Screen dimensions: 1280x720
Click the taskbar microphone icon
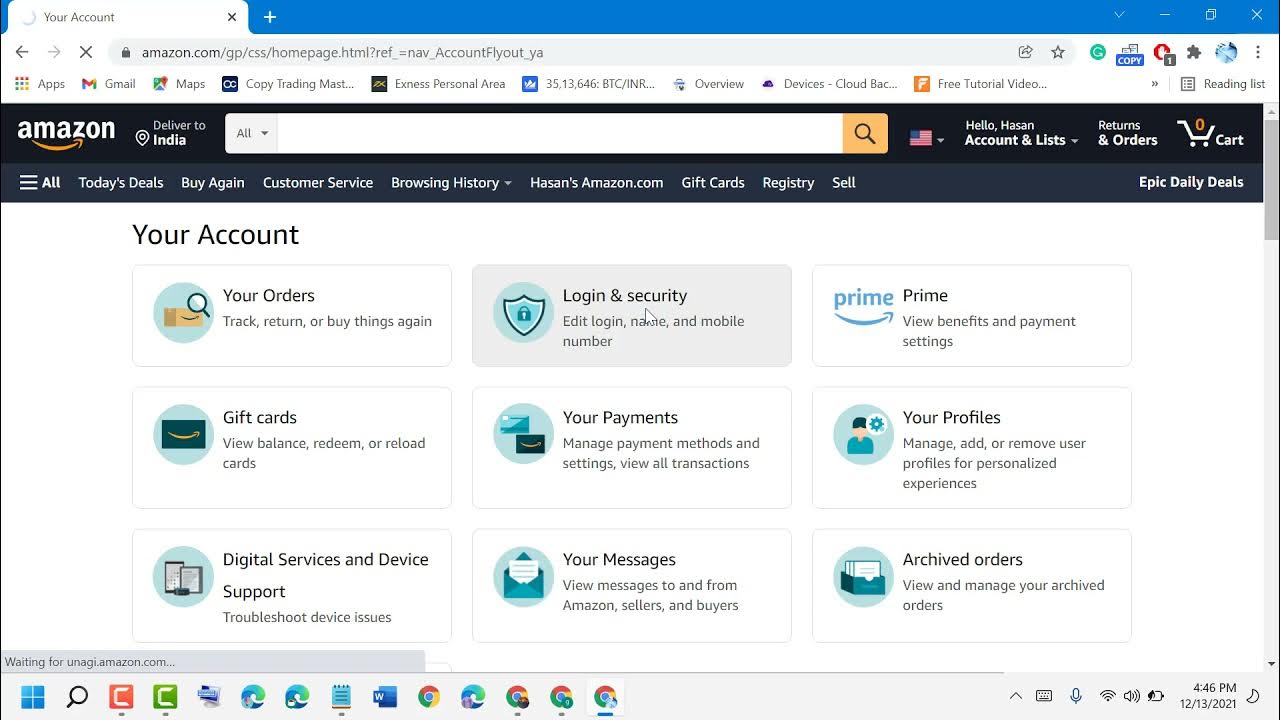tap(1076, 696)
